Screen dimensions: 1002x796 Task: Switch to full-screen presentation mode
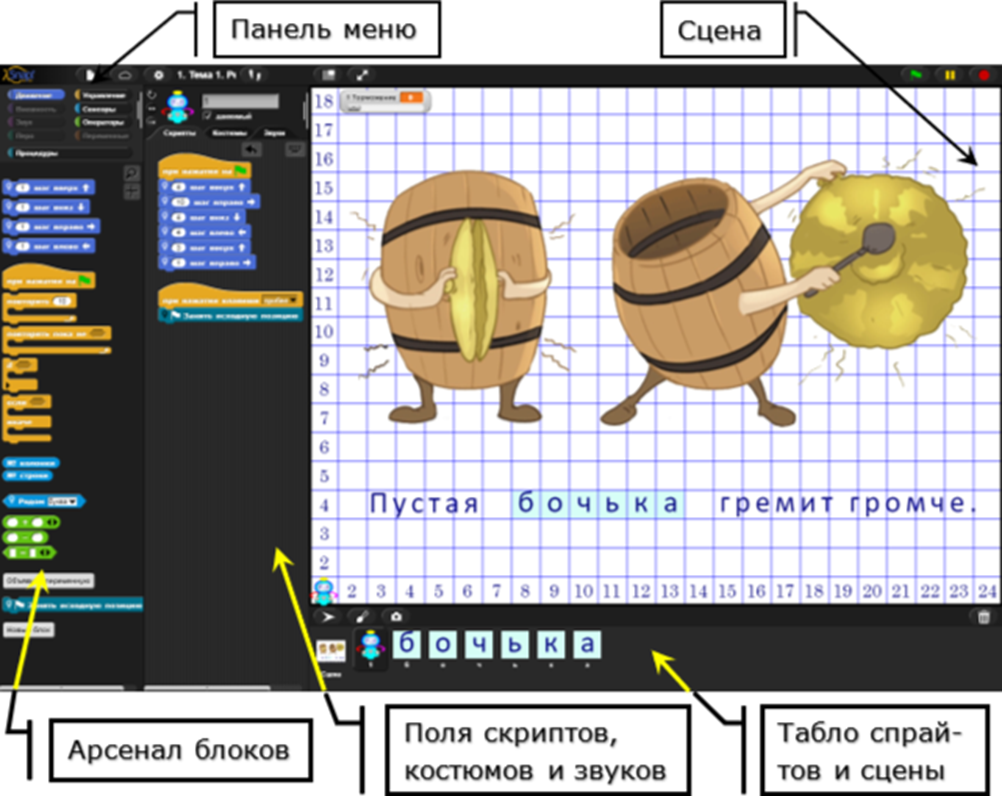point(362,75)
